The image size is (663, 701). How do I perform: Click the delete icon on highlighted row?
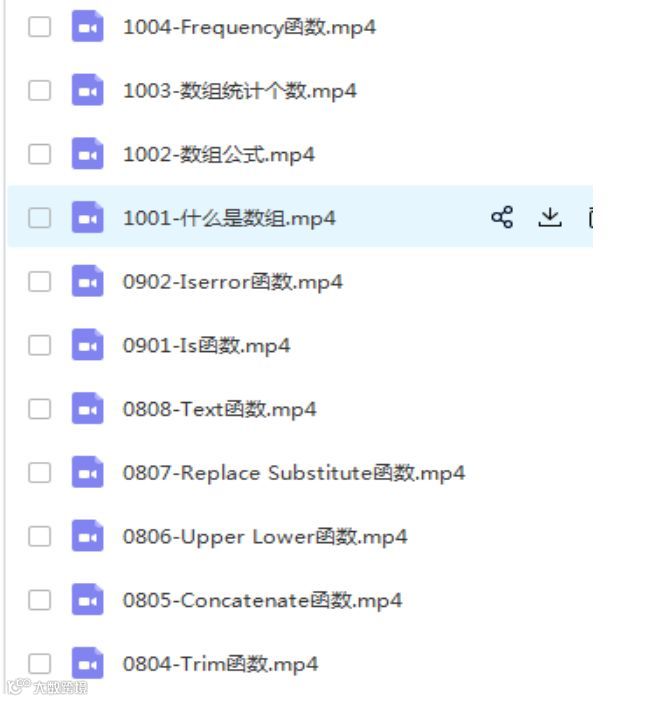click(x=590, y=218)
